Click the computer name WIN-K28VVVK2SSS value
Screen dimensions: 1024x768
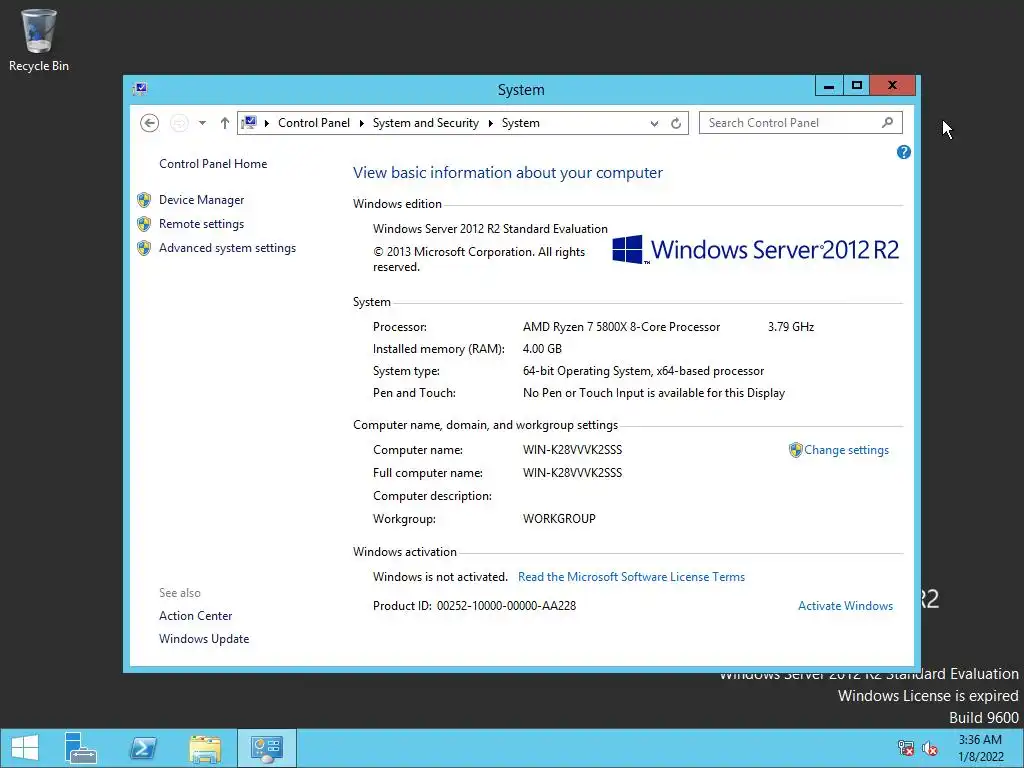pos(572,450)
